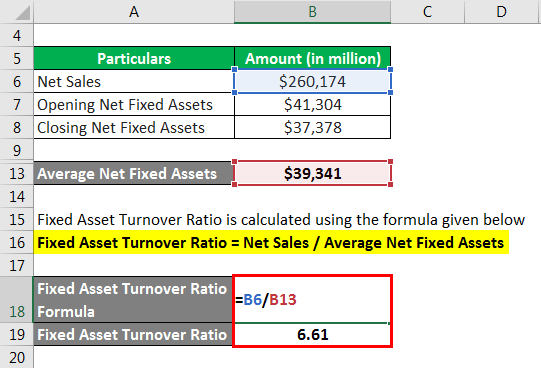Image resolution: width=541 pixels, height=368 pixels.
Task: Select the Net Sales label cell
Action: pos(134,81)
